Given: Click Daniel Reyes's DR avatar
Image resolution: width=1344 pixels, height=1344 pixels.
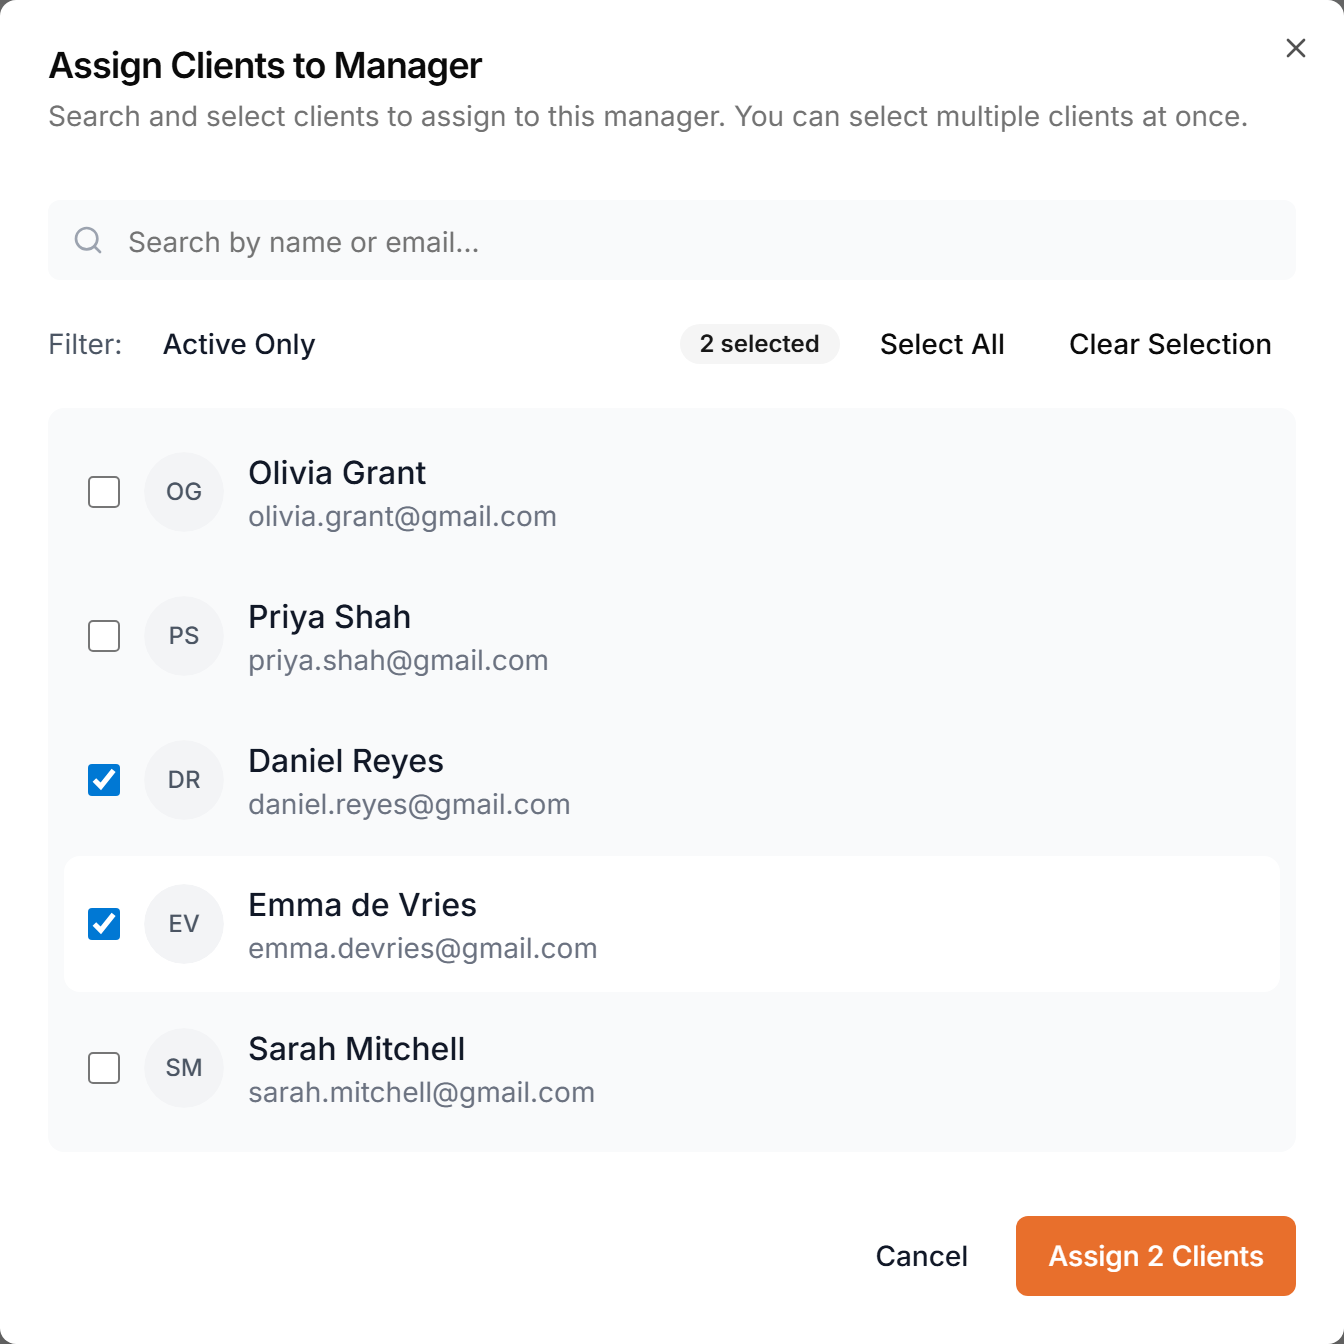Looking at the screenshot, I should pyautogui.click(x=184, y=780).
